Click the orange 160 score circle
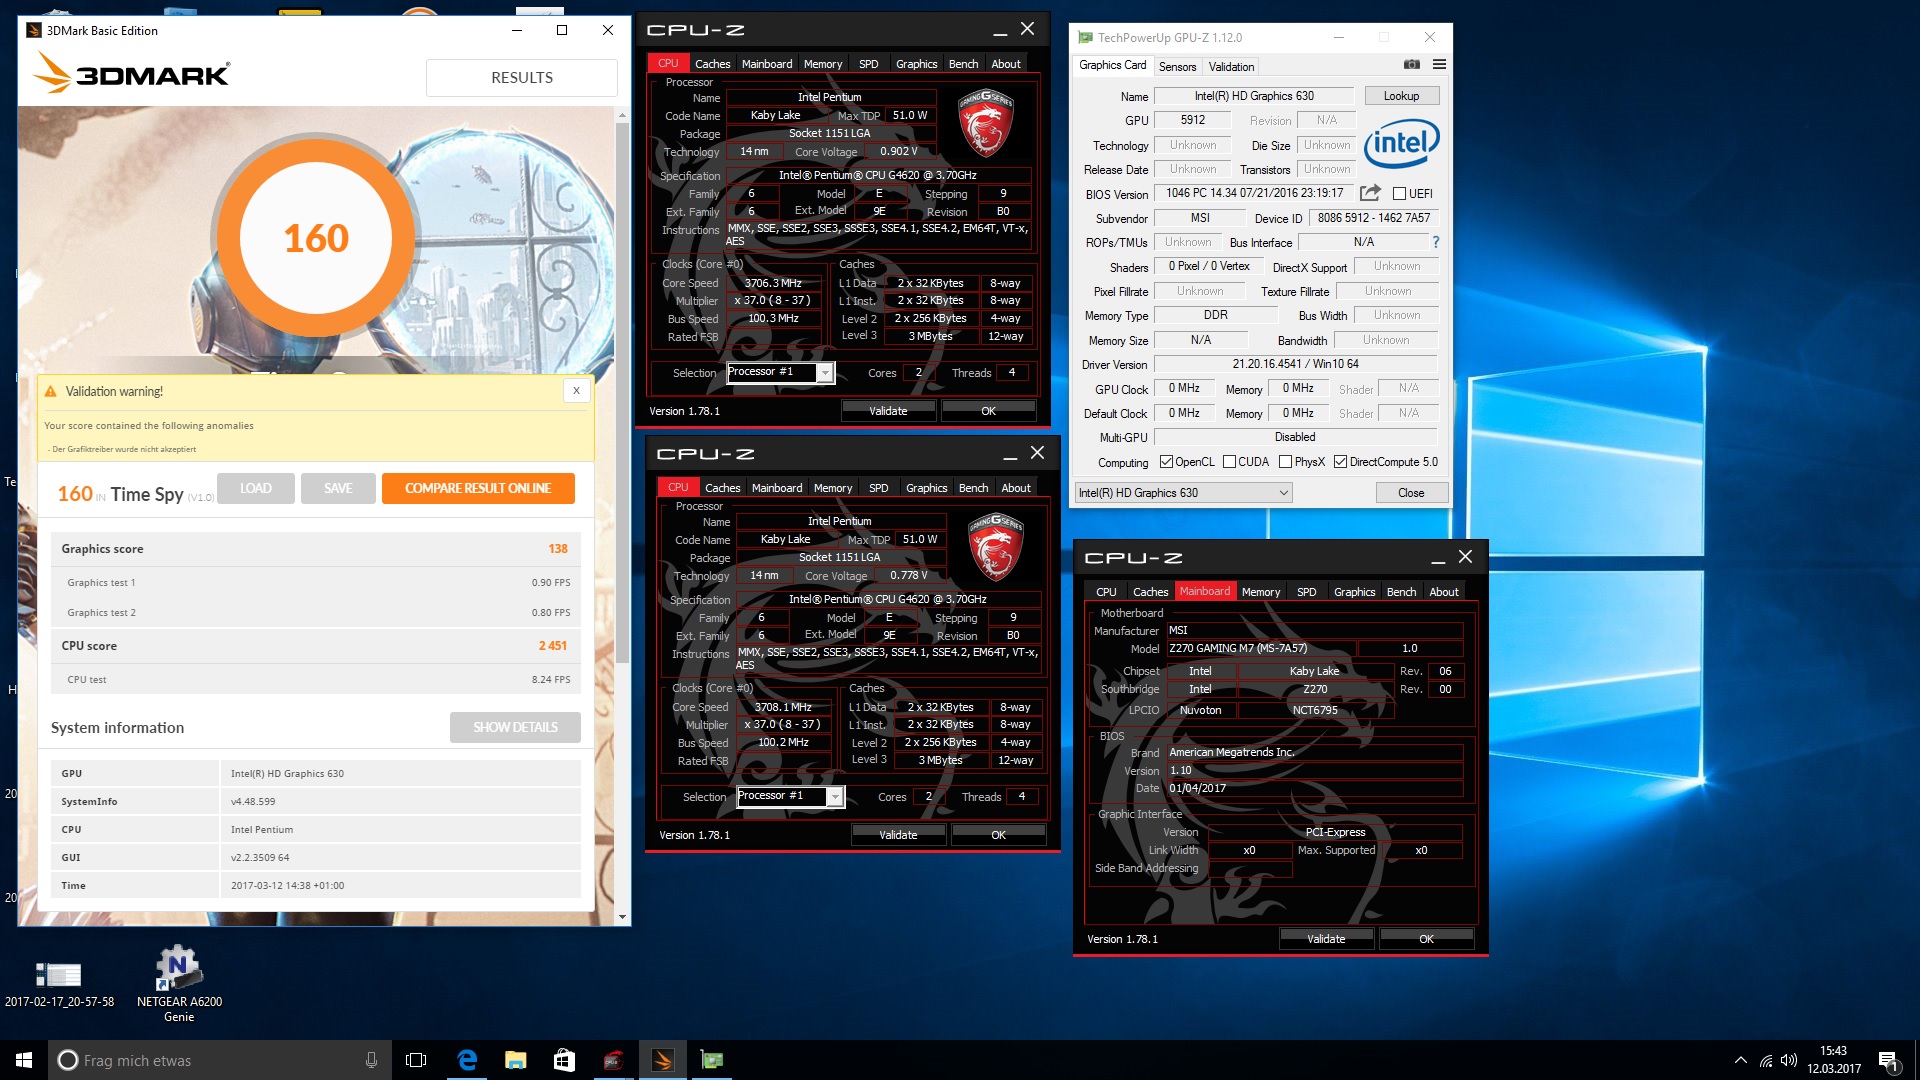 [316, 238]
